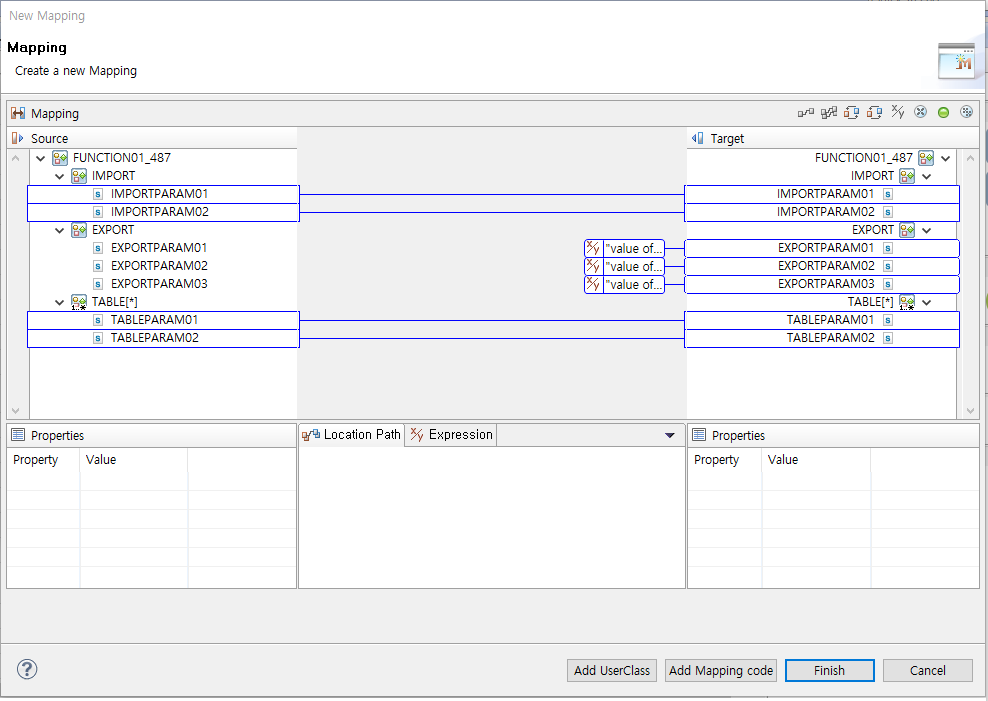Click the green circle toolbar icon
The image size is (988, 701).
pyautogui.click(x=943, y=112)
